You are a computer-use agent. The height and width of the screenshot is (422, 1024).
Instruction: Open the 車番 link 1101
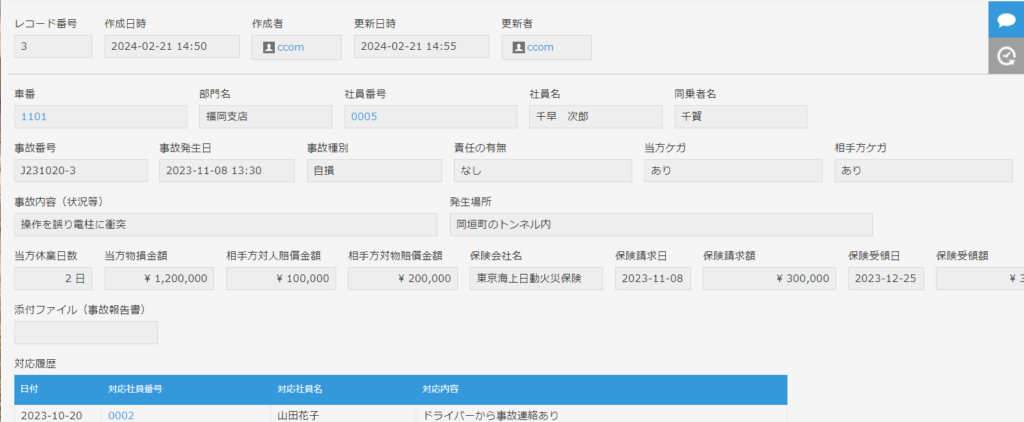point(34,116)
